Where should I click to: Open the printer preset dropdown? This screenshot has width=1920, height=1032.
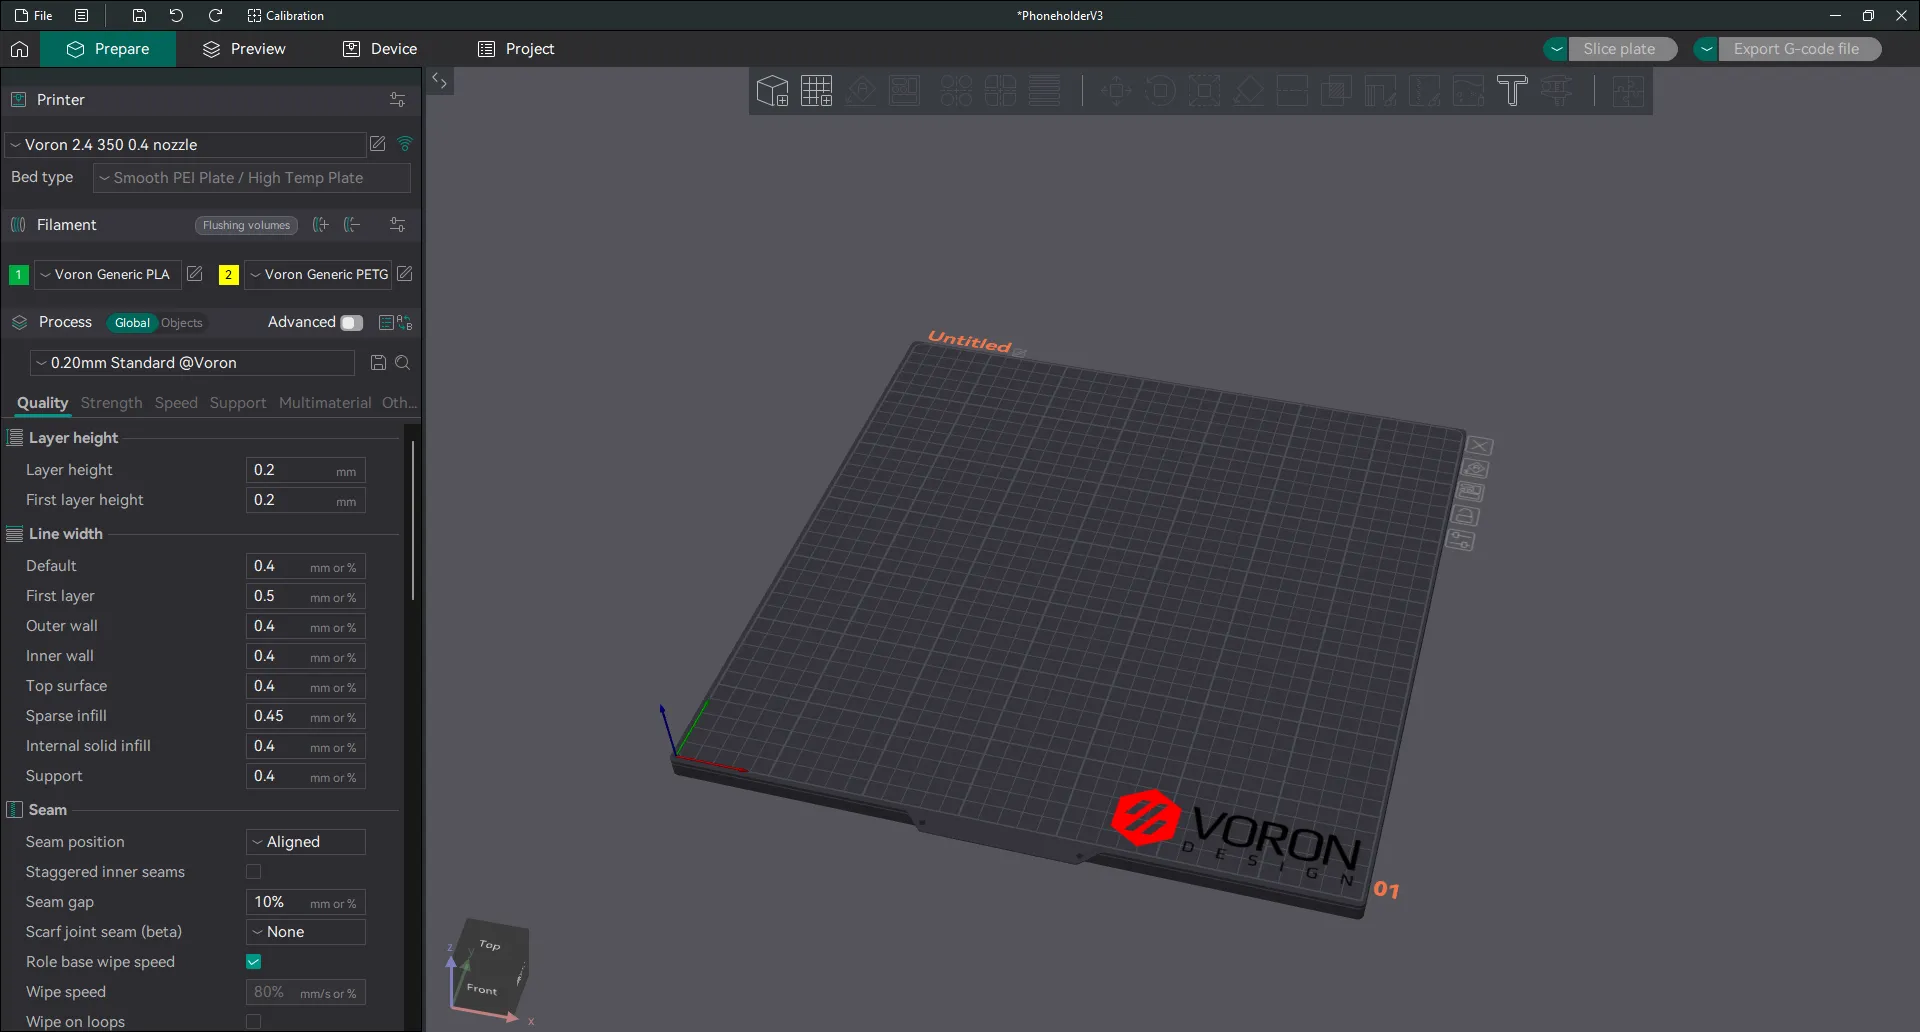point(185,145)
